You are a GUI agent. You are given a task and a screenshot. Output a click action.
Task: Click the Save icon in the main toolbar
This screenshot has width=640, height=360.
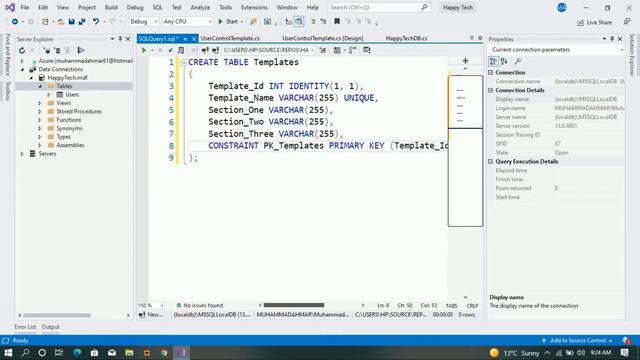click(71, 22)
